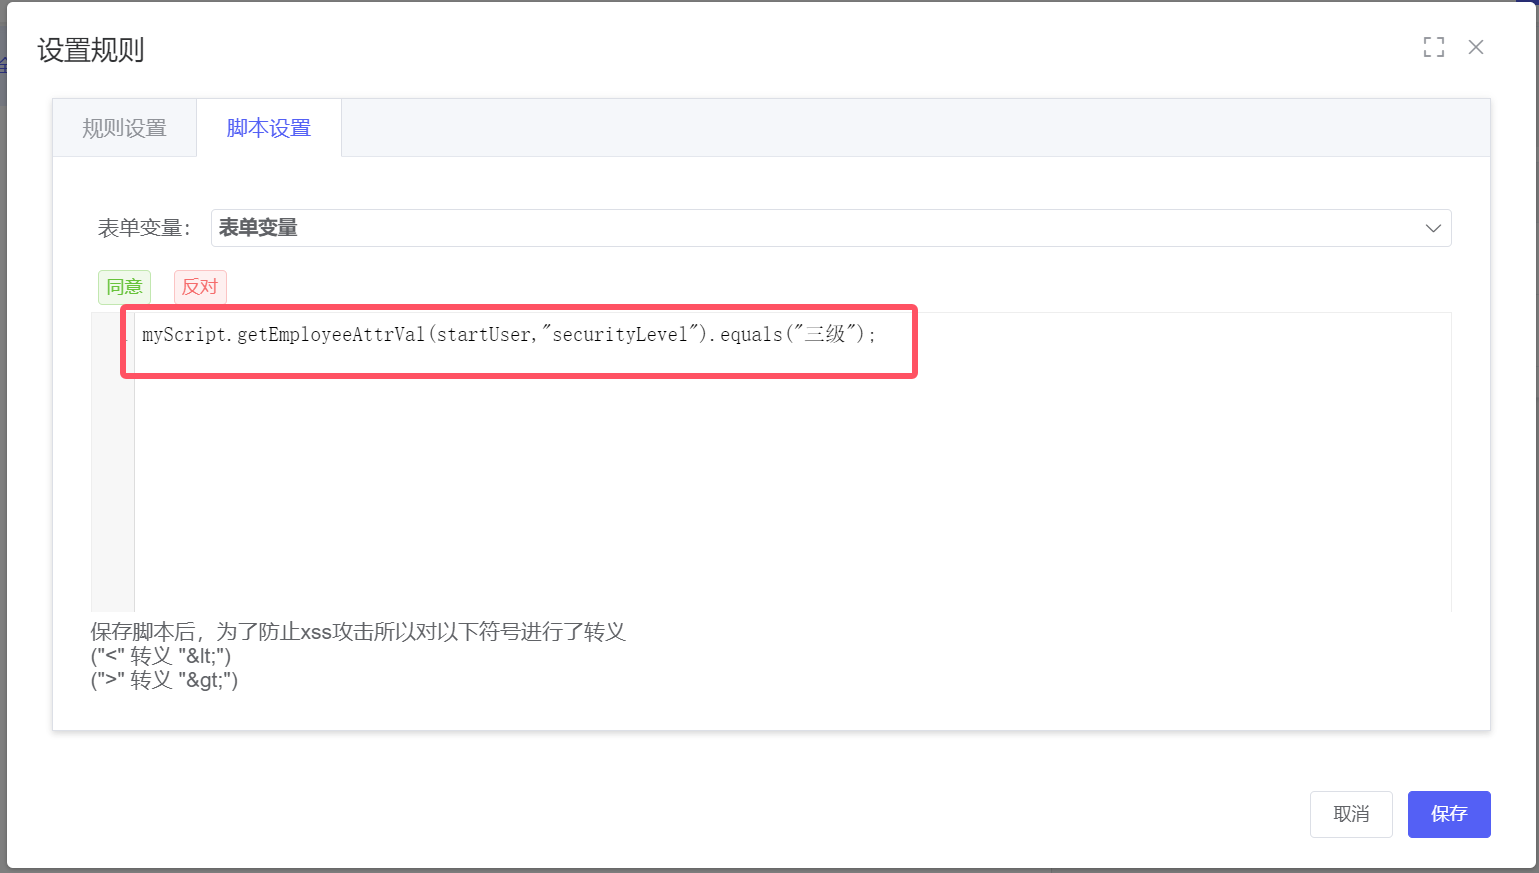Click the "三级" value in script
The width and height of the screenshot is (1539, 873).
tap(825, 335)
